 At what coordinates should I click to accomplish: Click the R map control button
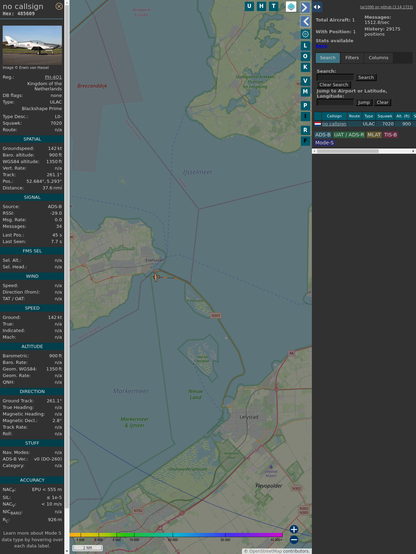[x=305, y=130]
